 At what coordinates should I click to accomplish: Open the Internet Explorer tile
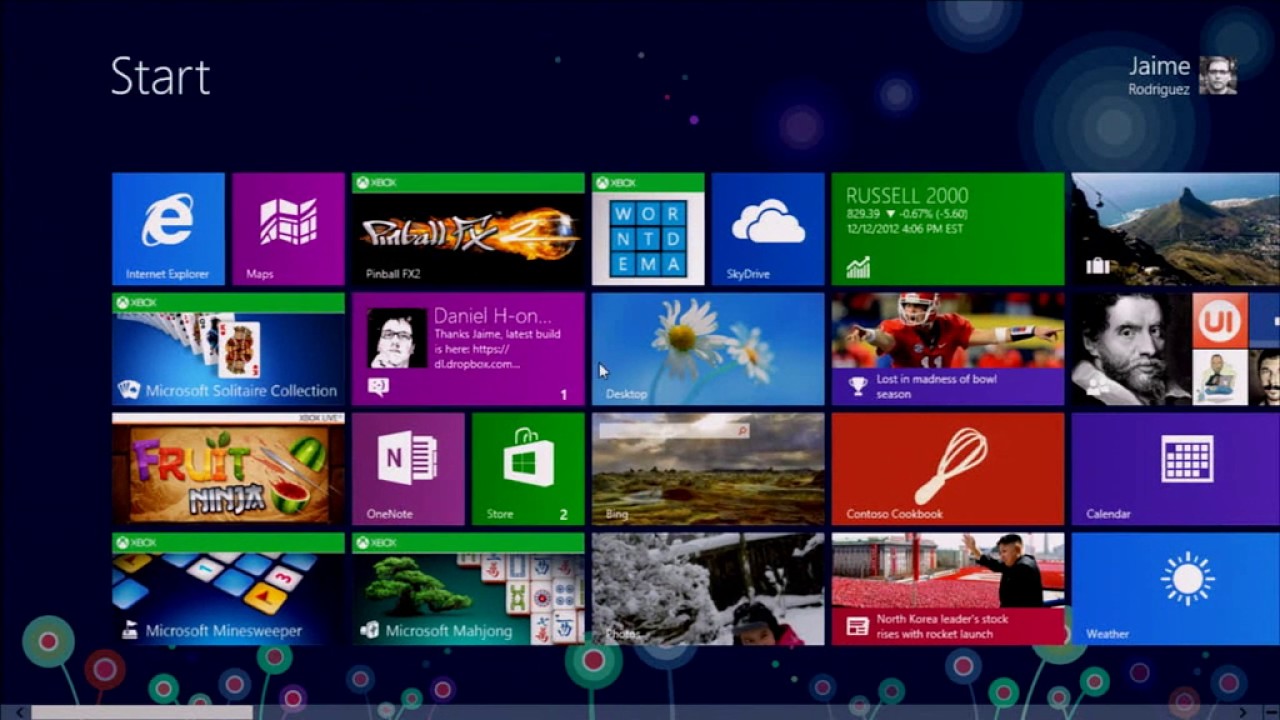pyautogui.click(x=168, y=229)
